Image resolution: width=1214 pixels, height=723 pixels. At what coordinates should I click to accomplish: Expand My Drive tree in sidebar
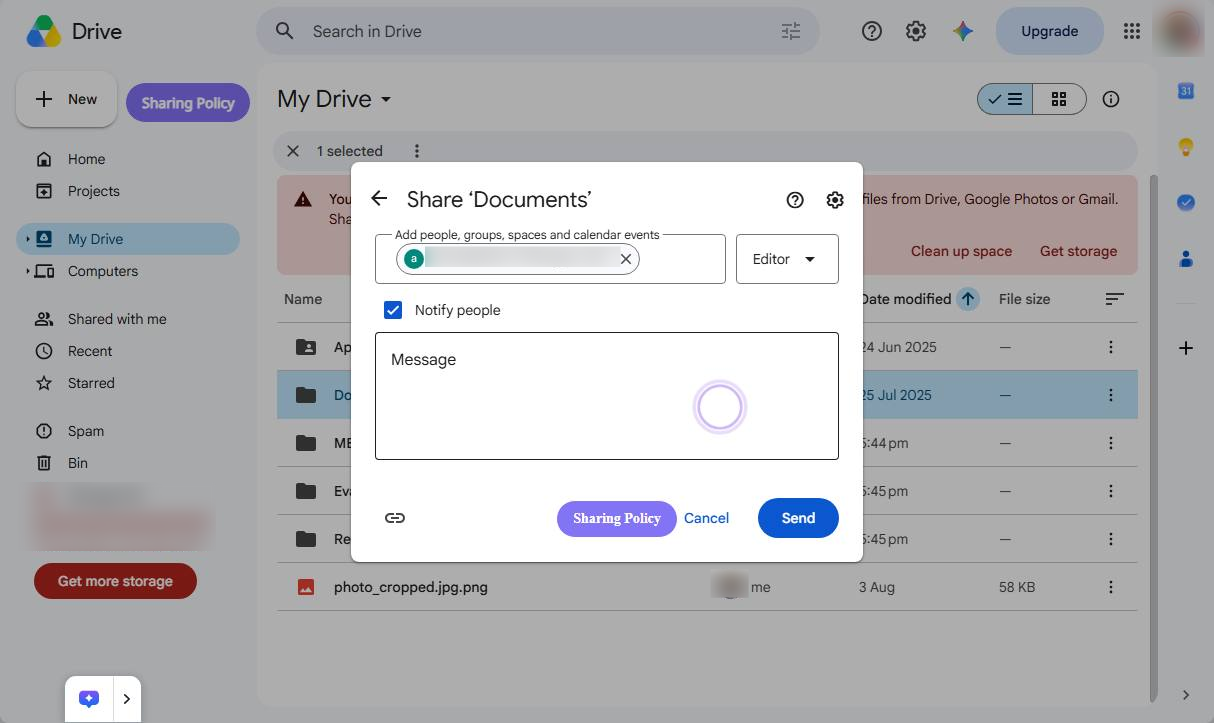28,239
